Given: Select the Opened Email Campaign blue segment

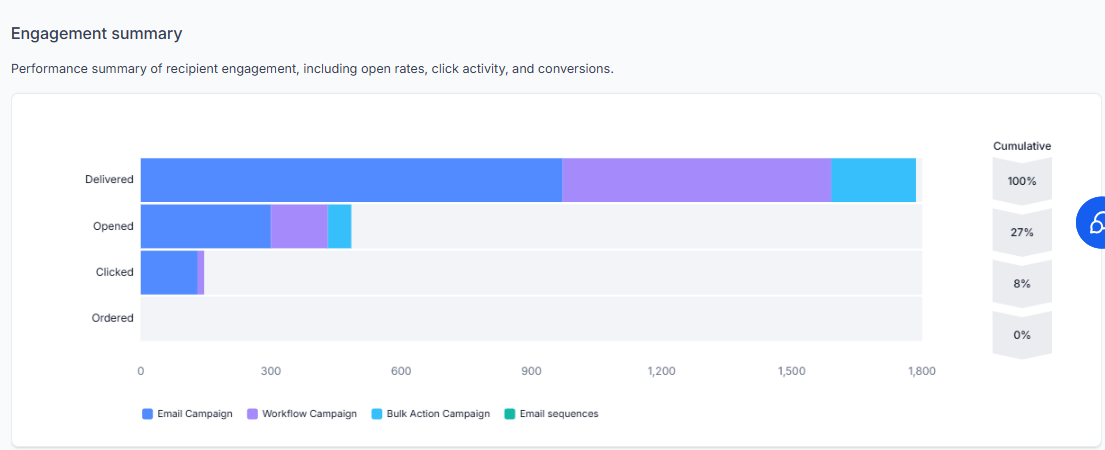Looking at the screenshot, I should [x=206, y=226].
